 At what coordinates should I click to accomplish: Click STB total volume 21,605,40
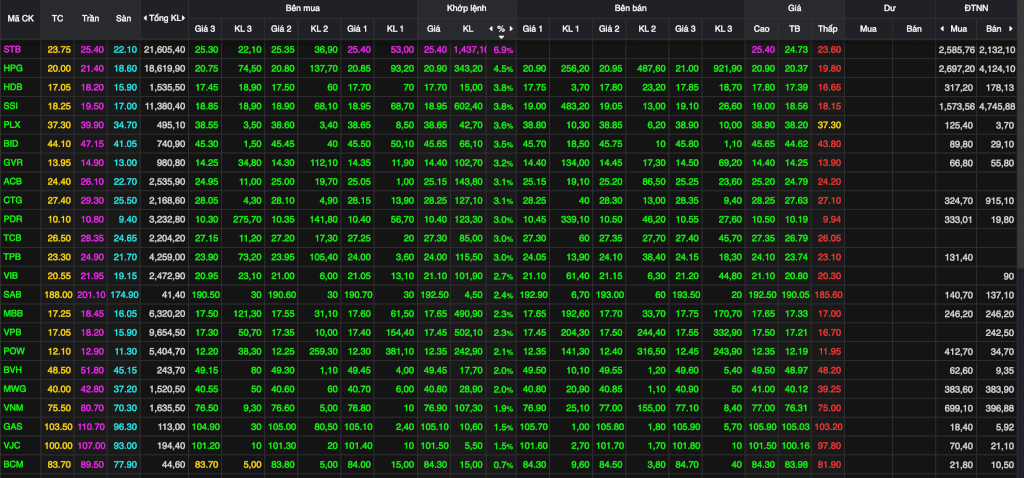pyautogui.click(x=165, y=50)
